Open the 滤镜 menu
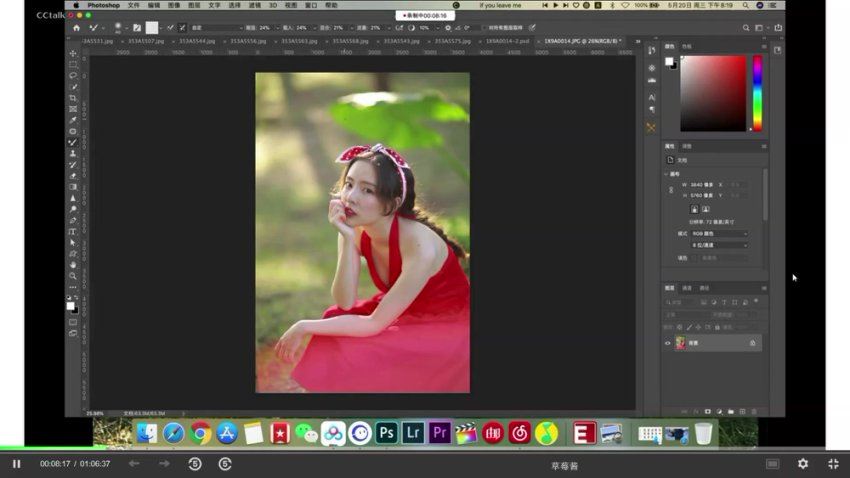The height and width of the screenshot is (478, 850). [254, 5]
